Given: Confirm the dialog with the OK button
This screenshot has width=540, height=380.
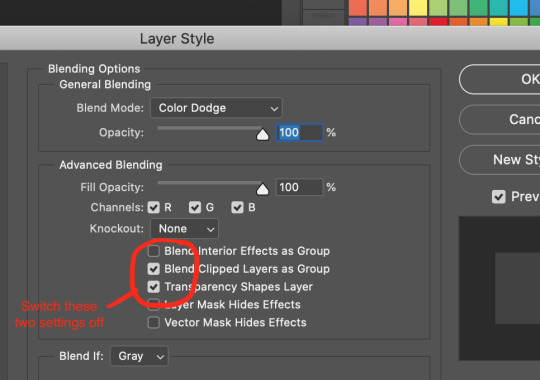Looking at the screenshot, I should coord(500,79).
